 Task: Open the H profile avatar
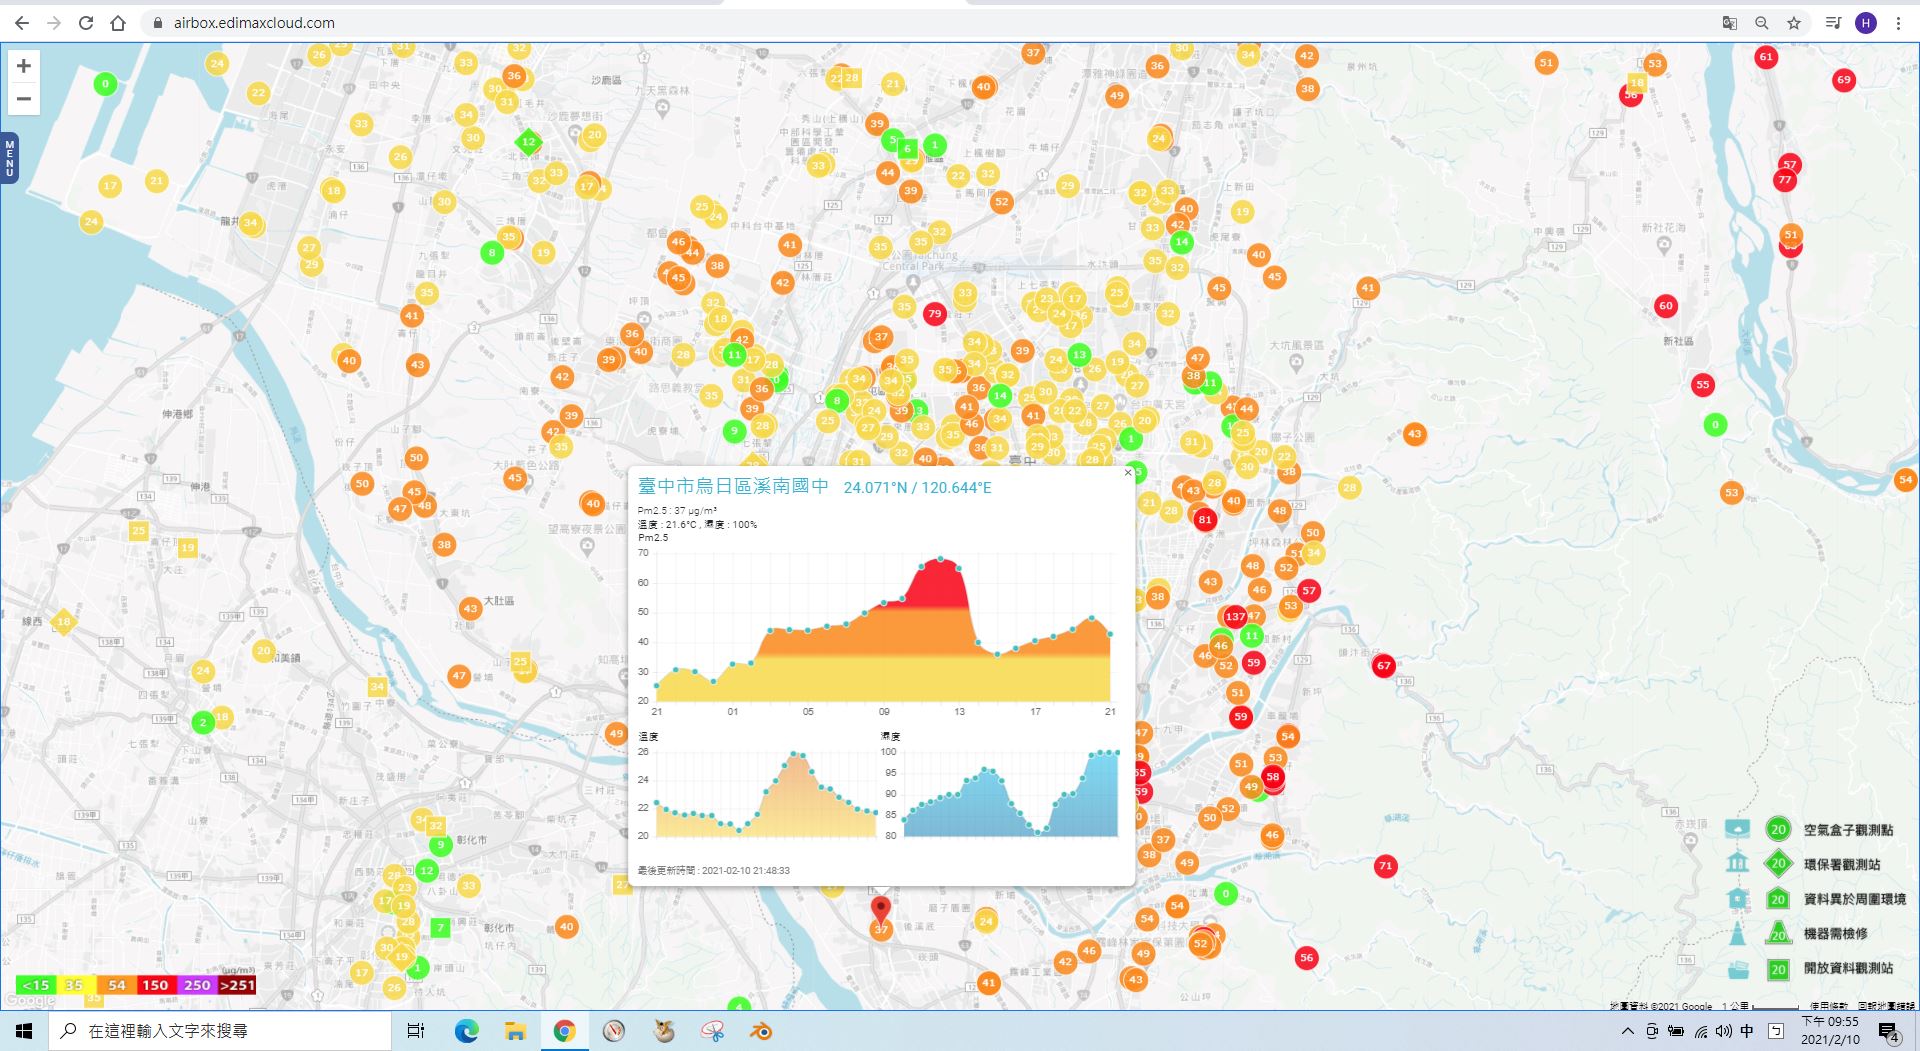tap(1866, 23)
